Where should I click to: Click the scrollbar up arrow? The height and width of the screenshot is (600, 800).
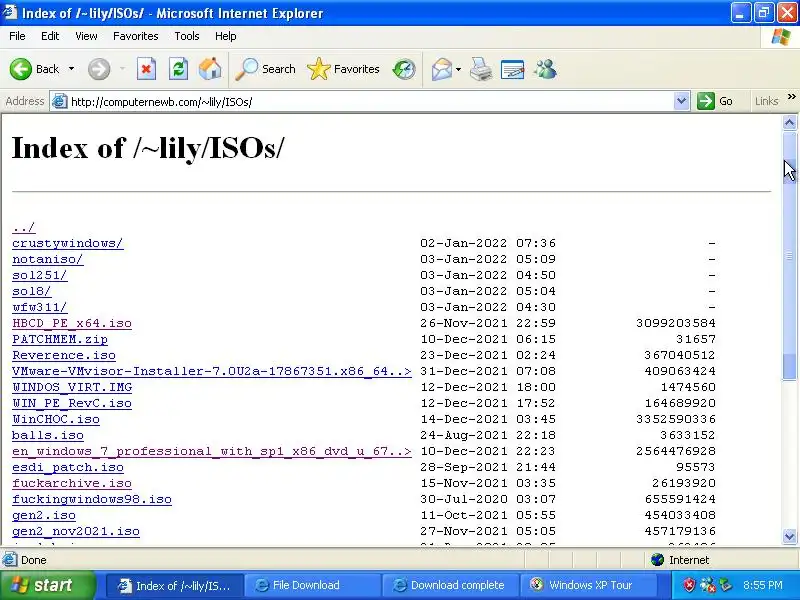[x=789, y=122]
